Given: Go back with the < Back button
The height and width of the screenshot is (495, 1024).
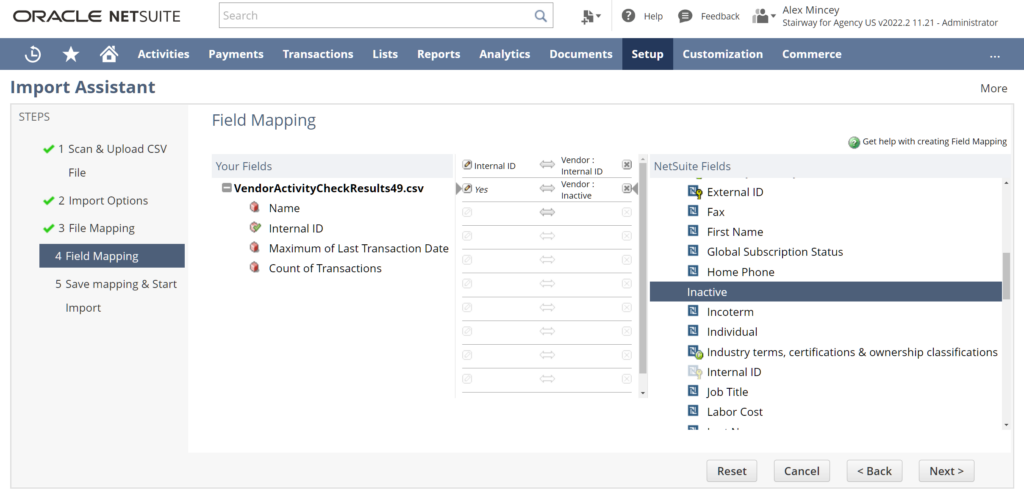Looking at the screenshot, I should 874,471.
